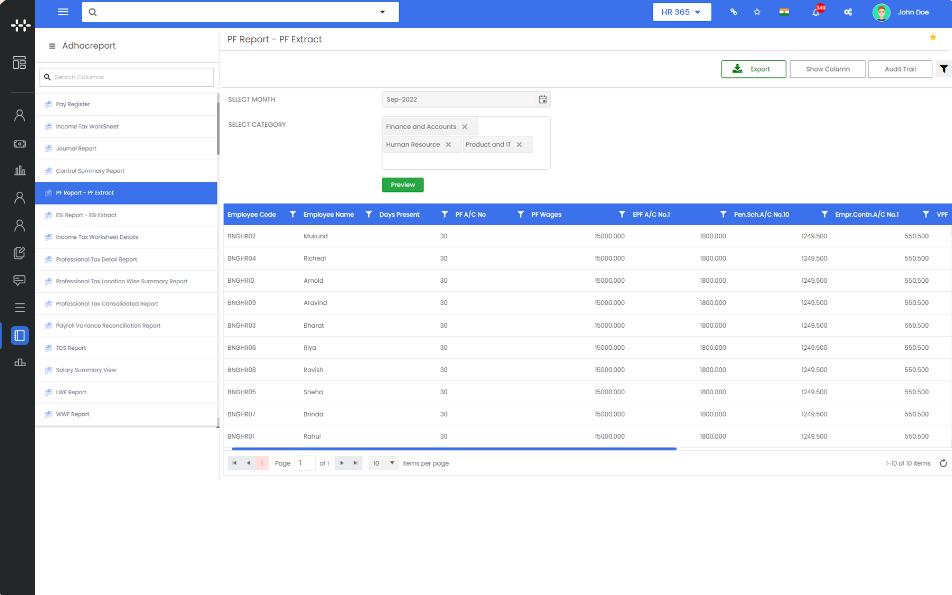Open the filter funnel beside Audit Trail
Screen dimensions: 952x595
[943, 69]
